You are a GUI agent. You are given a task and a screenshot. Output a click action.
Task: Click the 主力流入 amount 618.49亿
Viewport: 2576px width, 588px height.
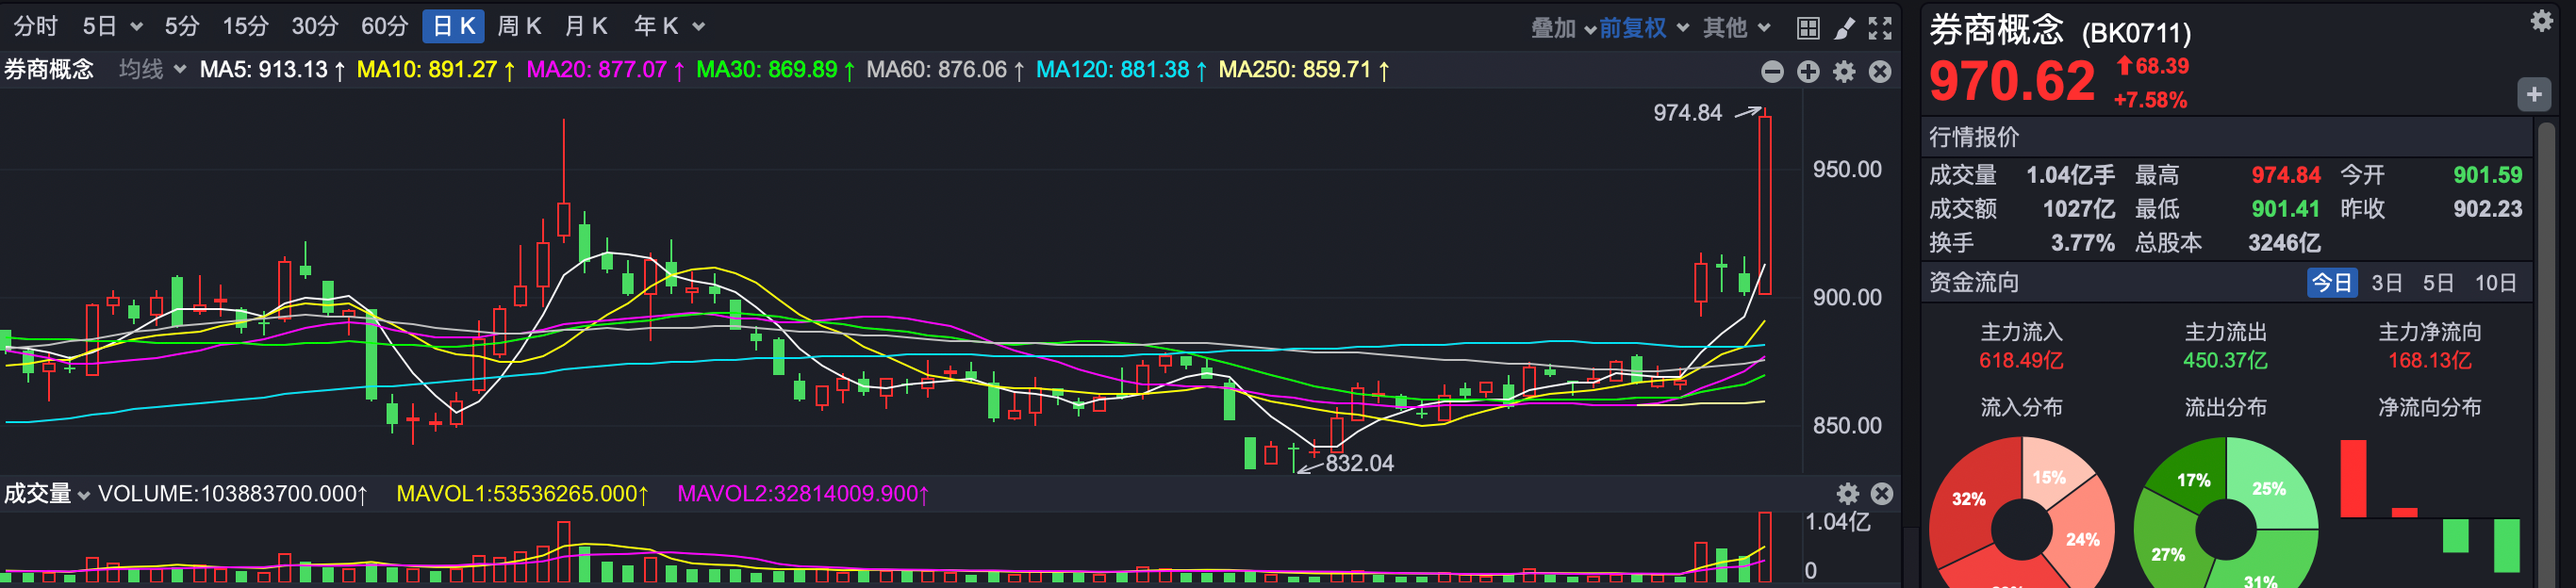[x=2021, y=360]
